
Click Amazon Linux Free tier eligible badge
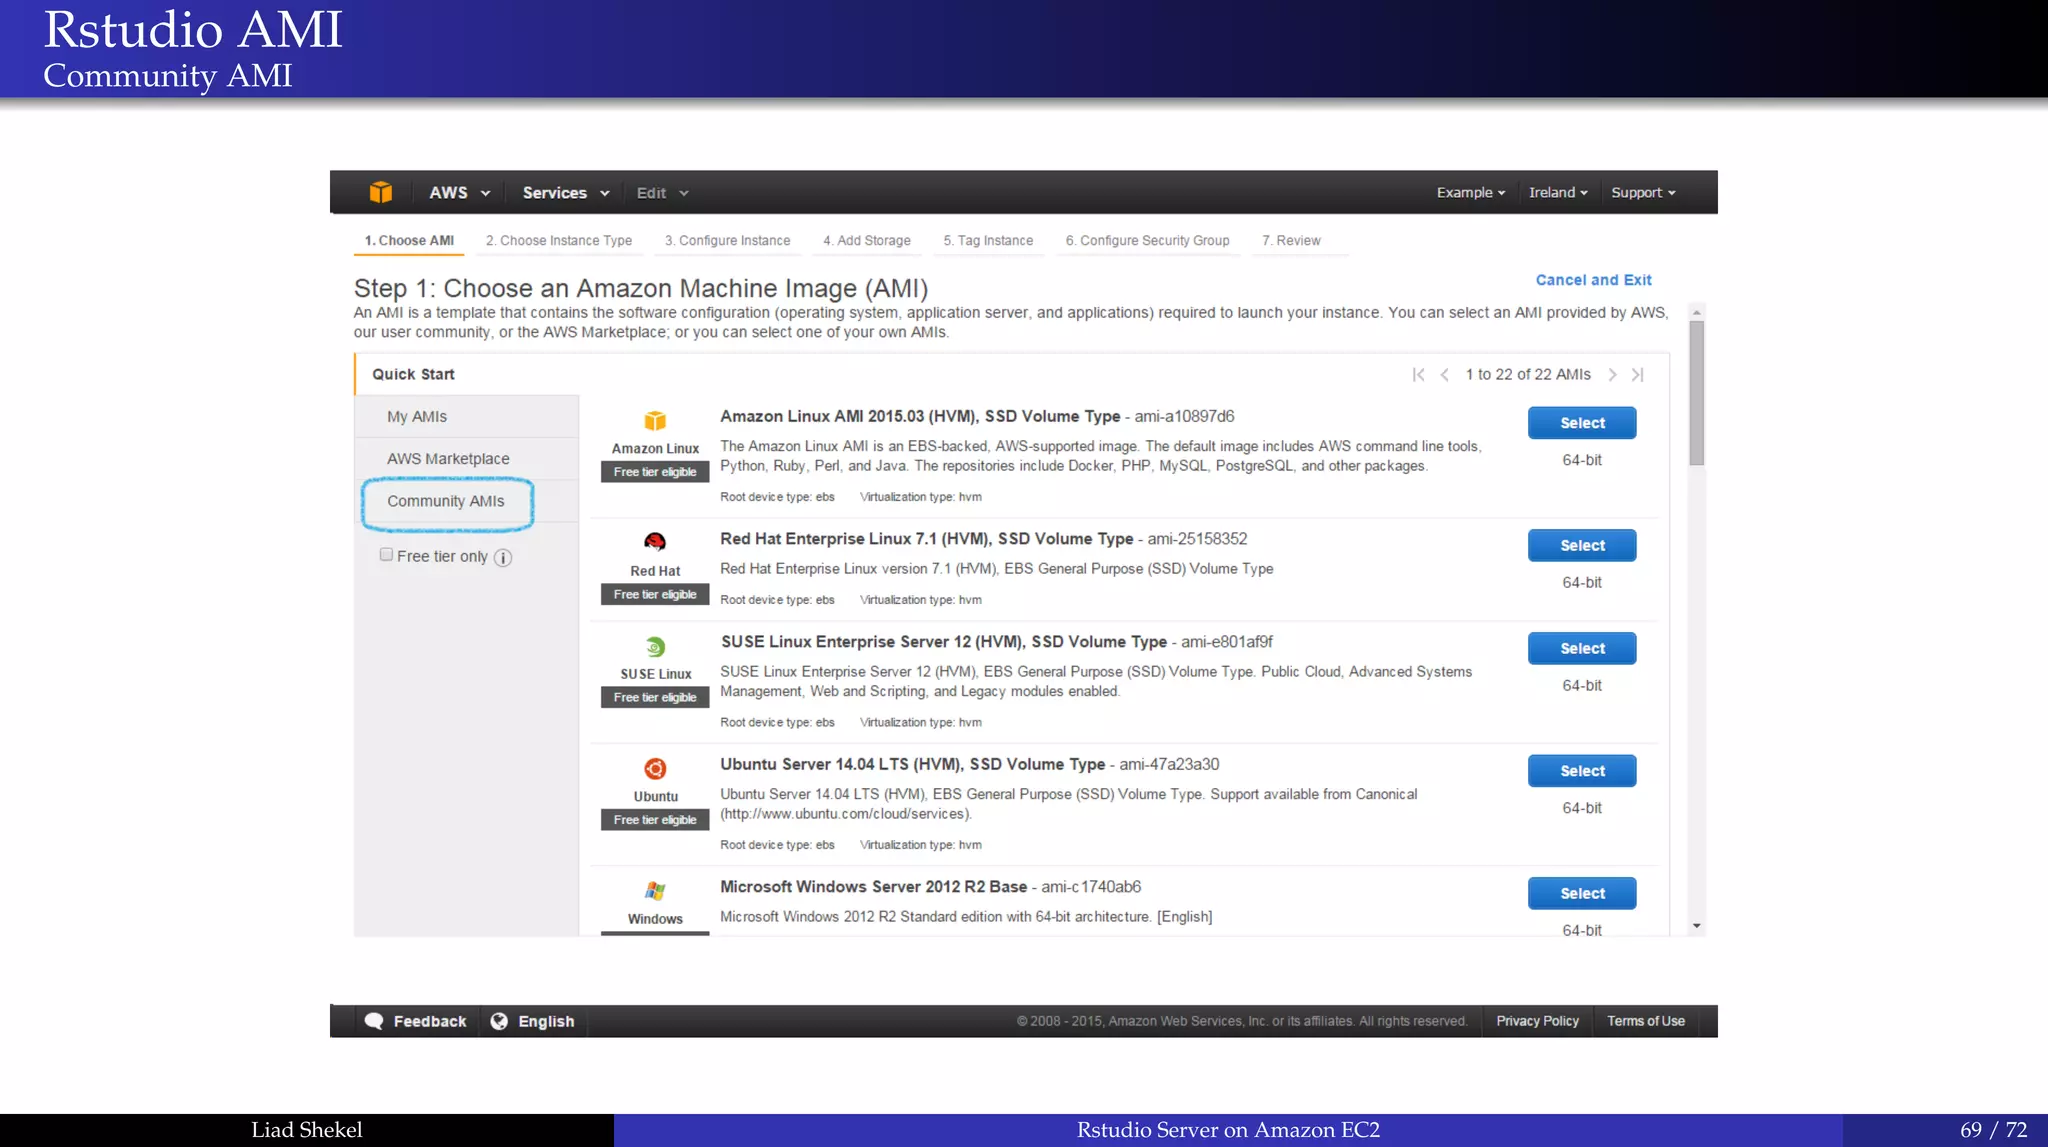[x=655, y=472]
